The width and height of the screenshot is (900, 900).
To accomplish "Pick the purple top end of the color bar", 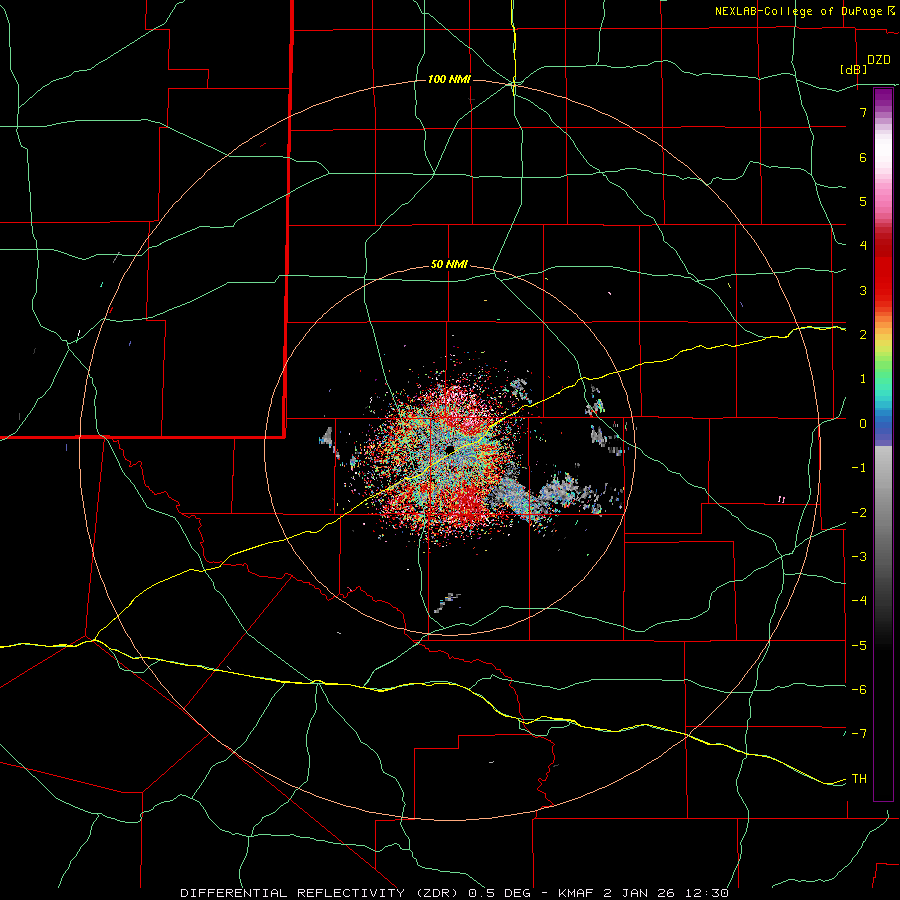I will coord(883,96).
